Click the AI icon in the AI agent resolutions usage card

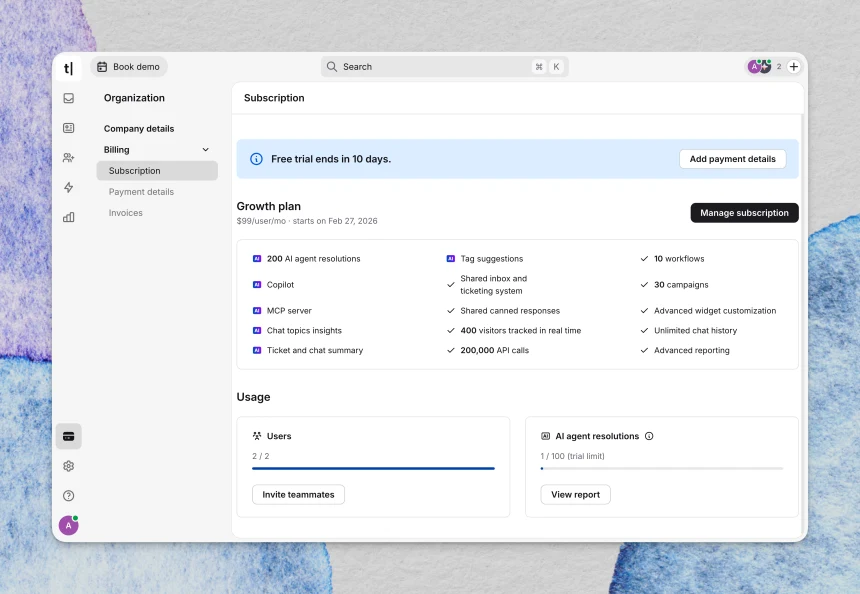click(545, 436)
